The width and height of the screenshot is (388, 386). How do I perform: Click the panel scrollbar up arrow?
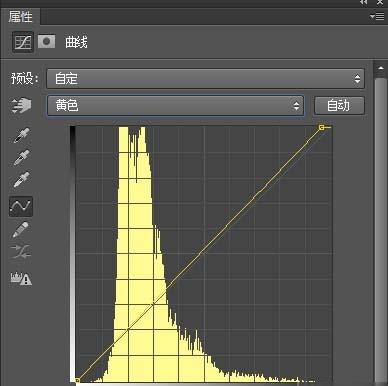point(380,68)
